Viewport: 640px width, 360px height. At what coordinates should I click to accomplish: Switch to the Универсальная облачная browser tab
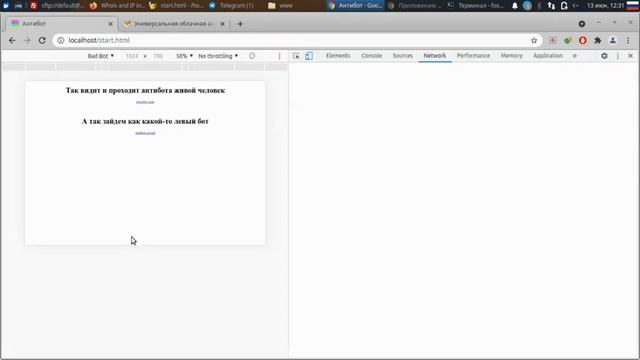tap(174, 24)
